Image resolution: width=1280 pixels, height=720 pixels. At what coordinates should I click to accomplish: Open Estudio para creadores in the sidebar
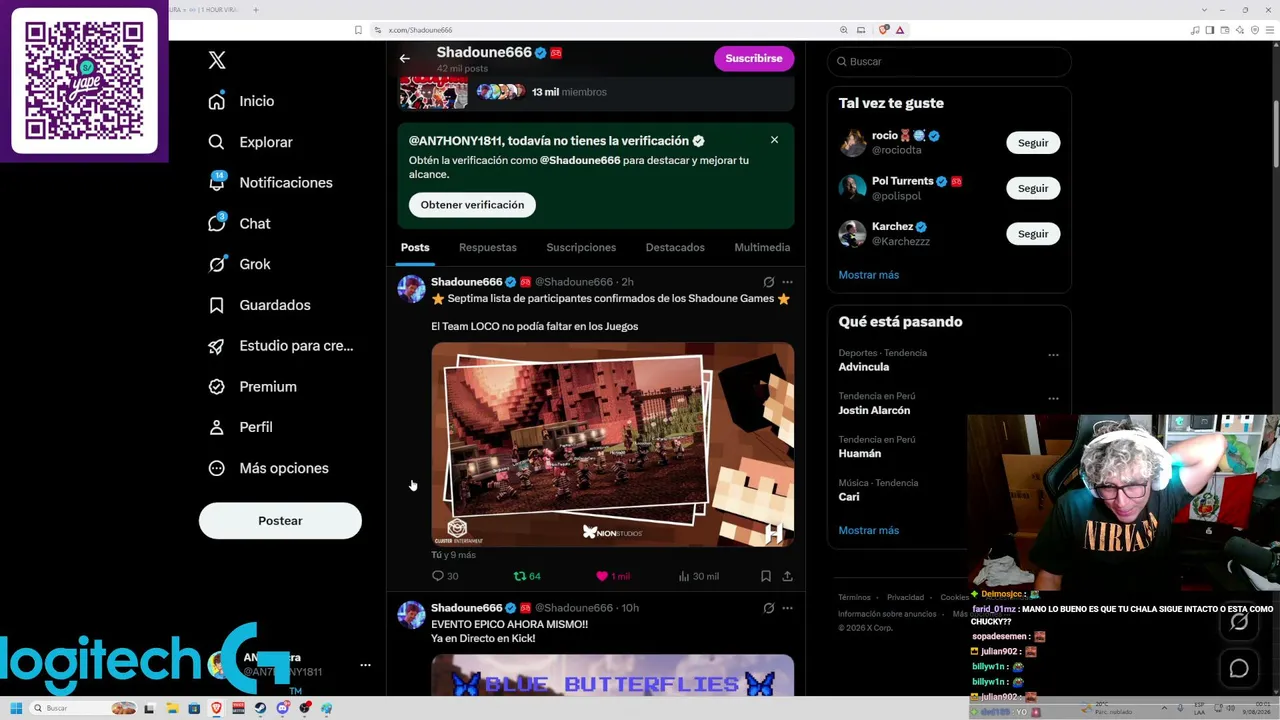click(x=280, y=346)
